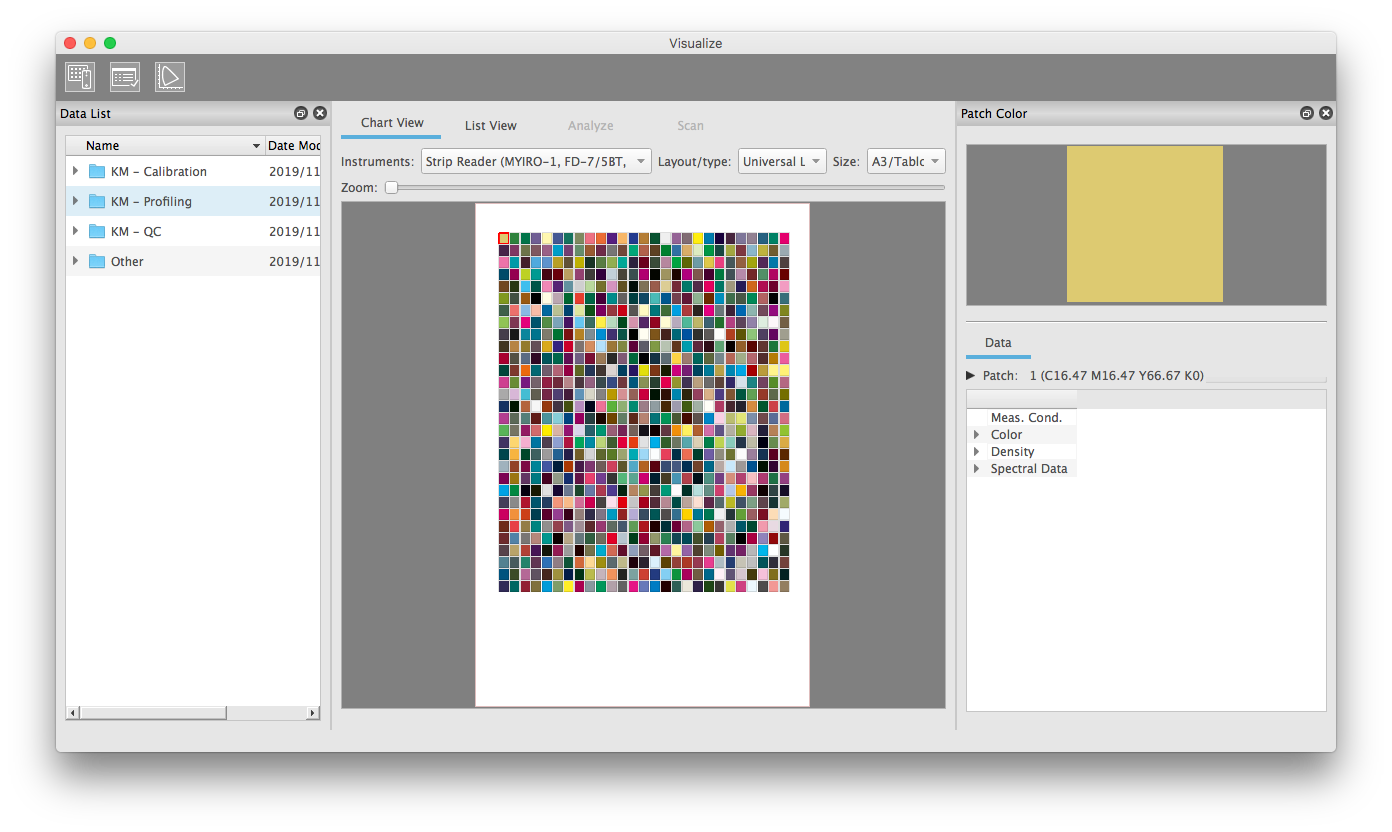The width and height of the screenshot is (1392, 832).
Task: Switch to the List View tab
Action: point(490,126)
